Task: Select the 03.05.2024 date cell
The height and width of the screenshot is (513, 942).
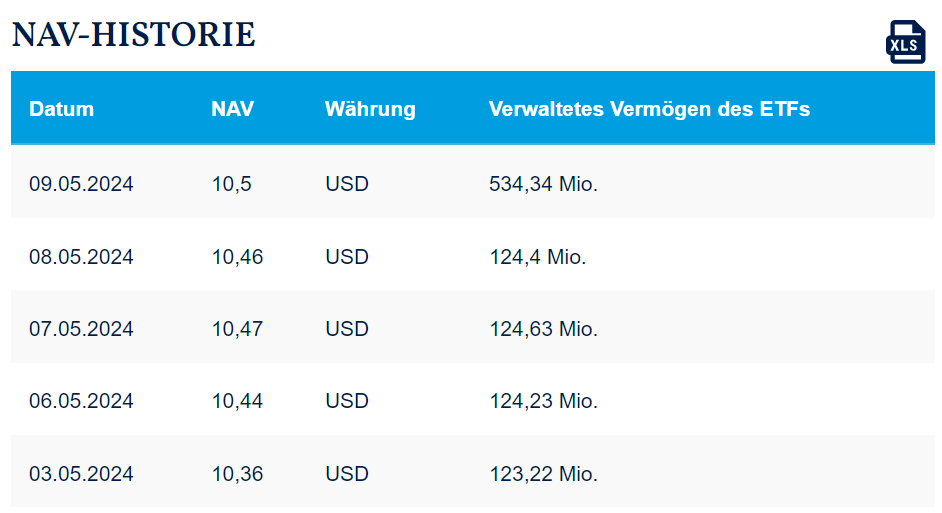Action: pyautogui.click(x=81, y=474)
